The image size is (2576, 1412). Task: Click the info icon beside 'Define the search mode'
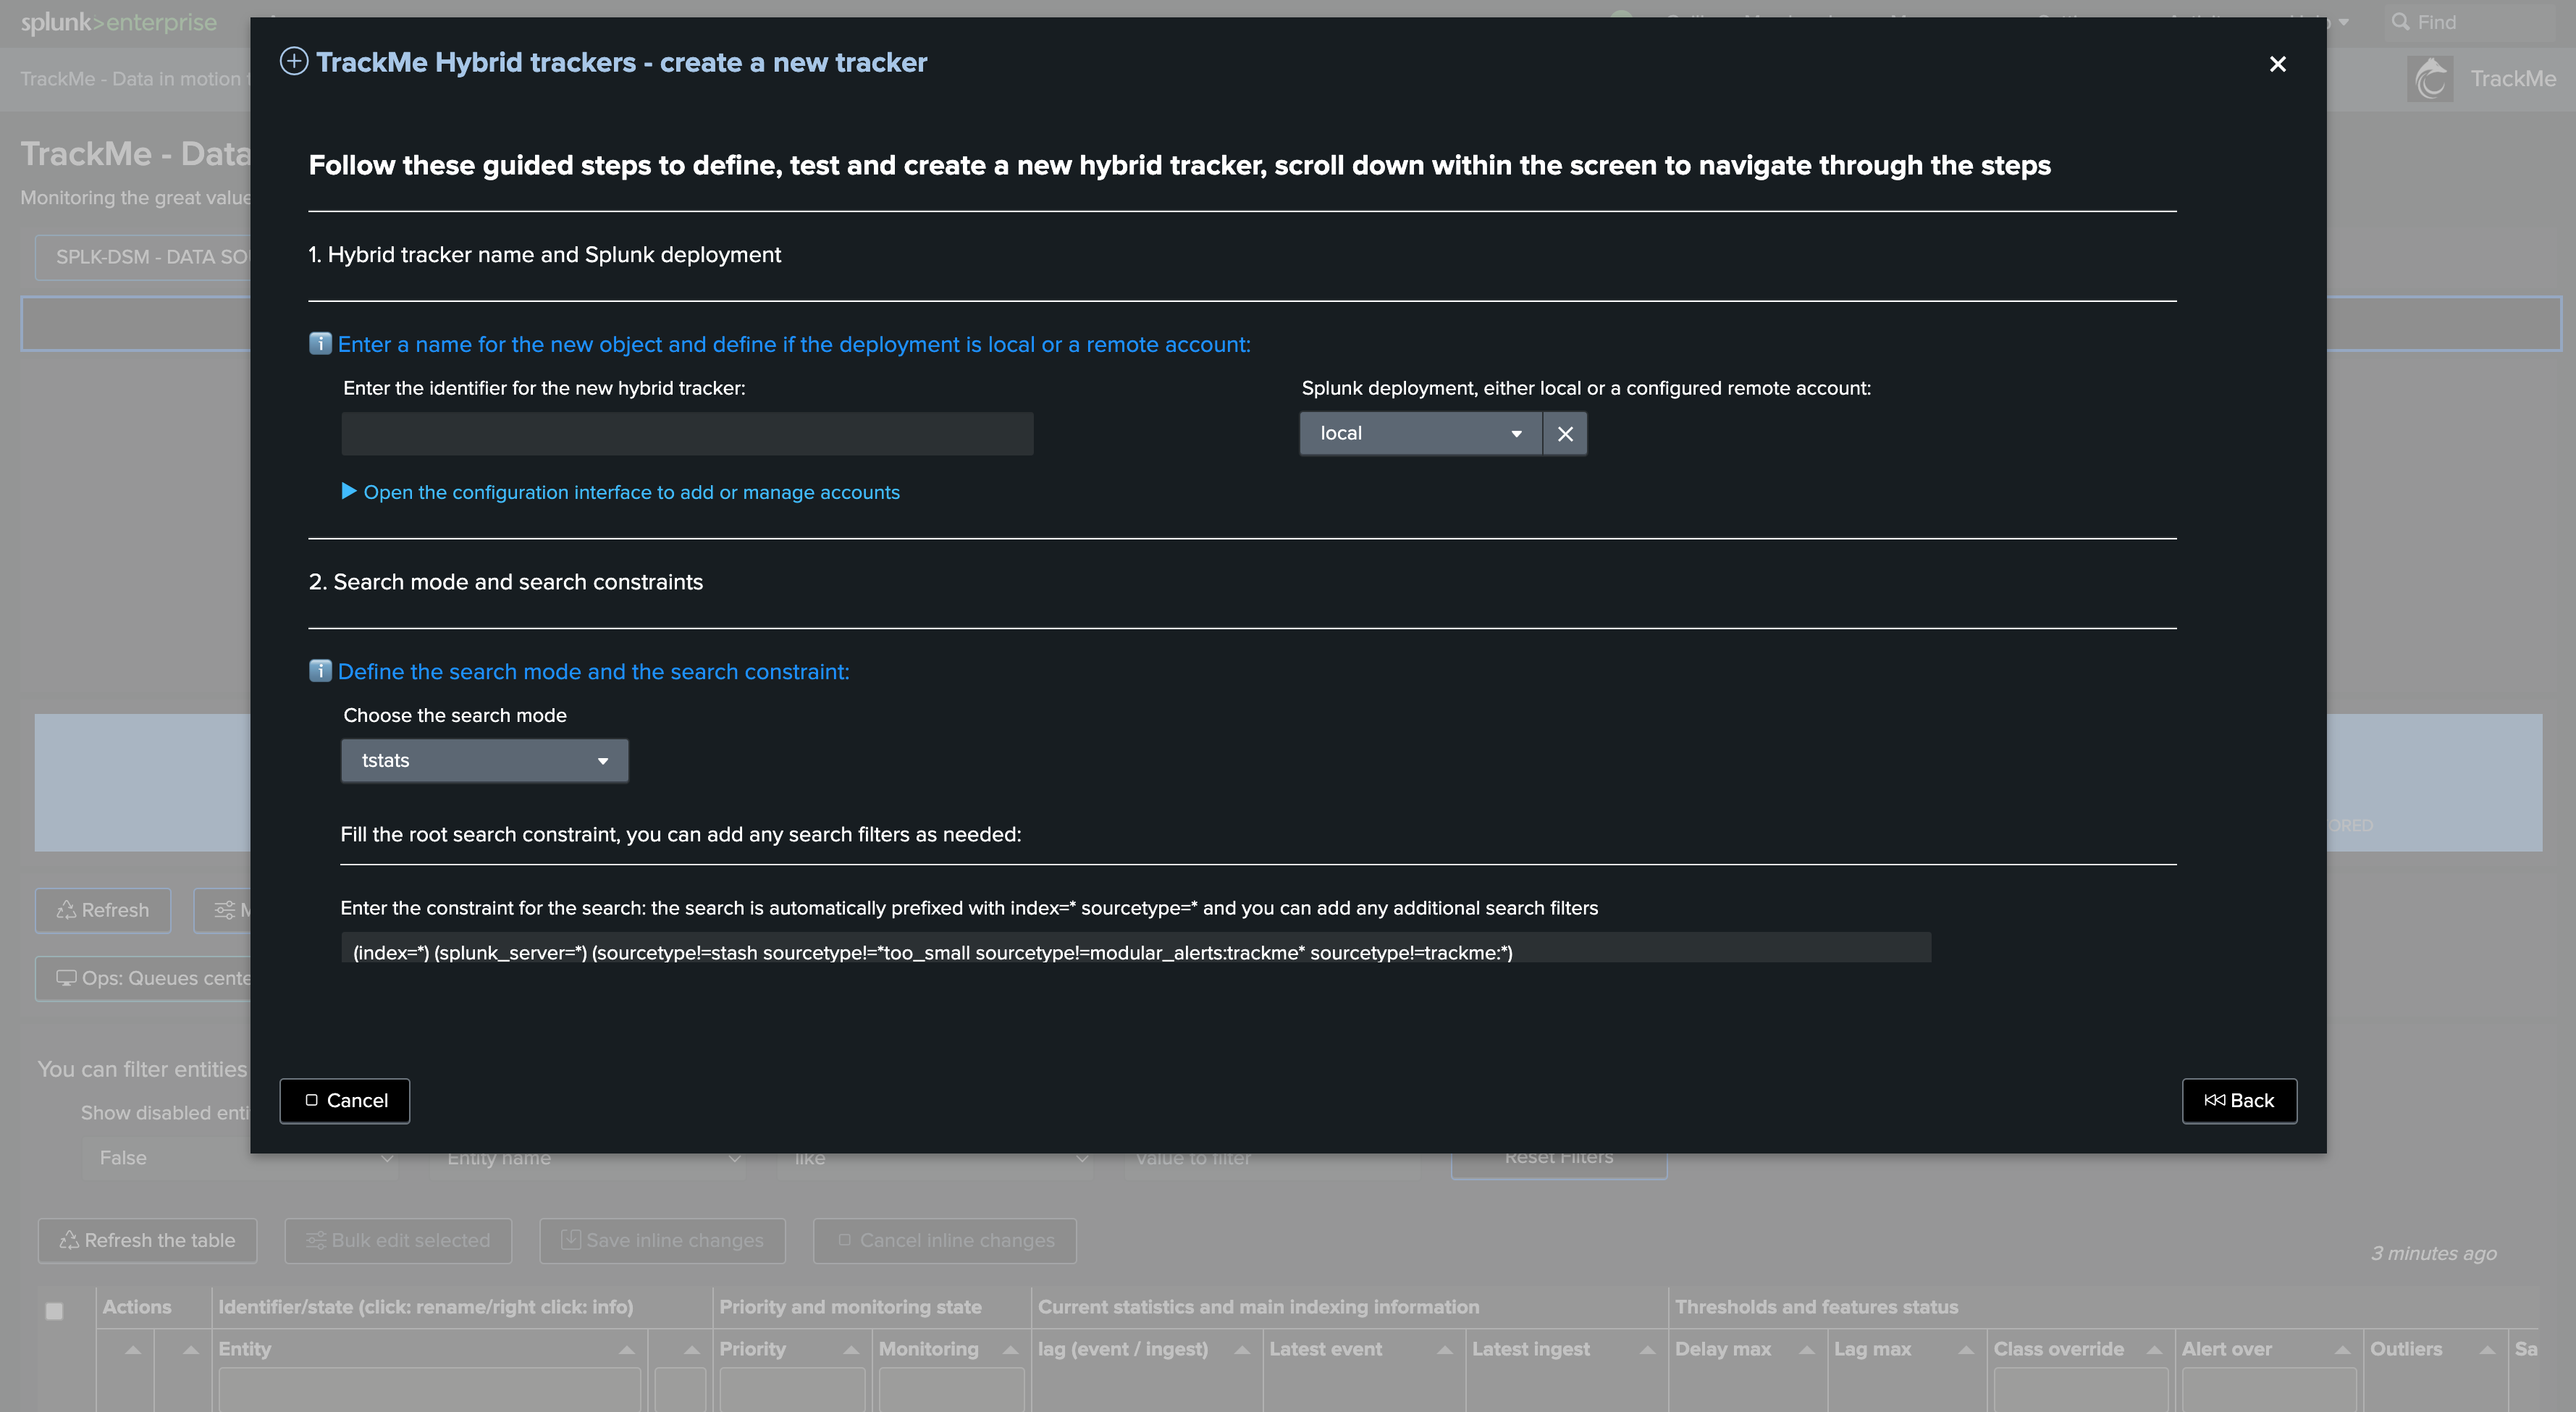tap(320, 671)
